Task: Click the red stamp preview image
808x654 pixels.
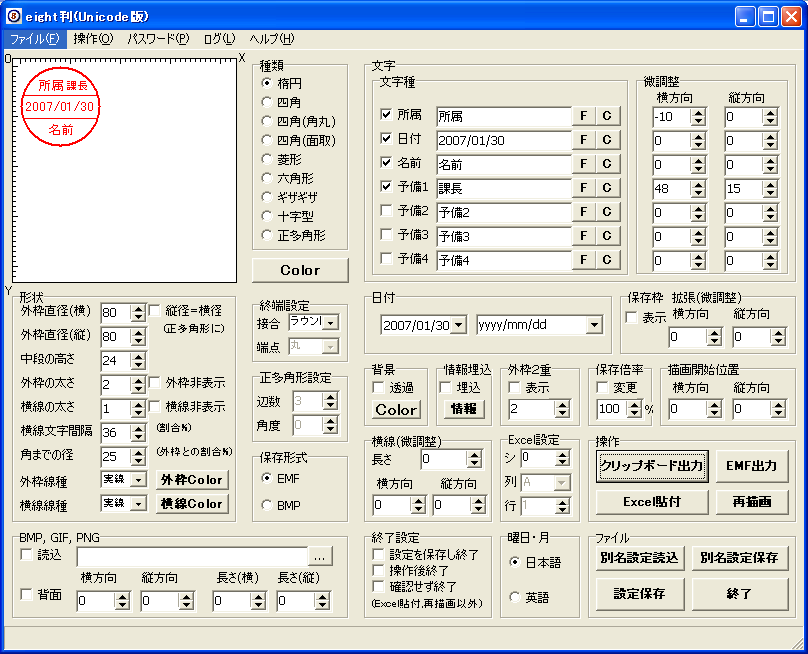Action: click(x=60, y=107)
